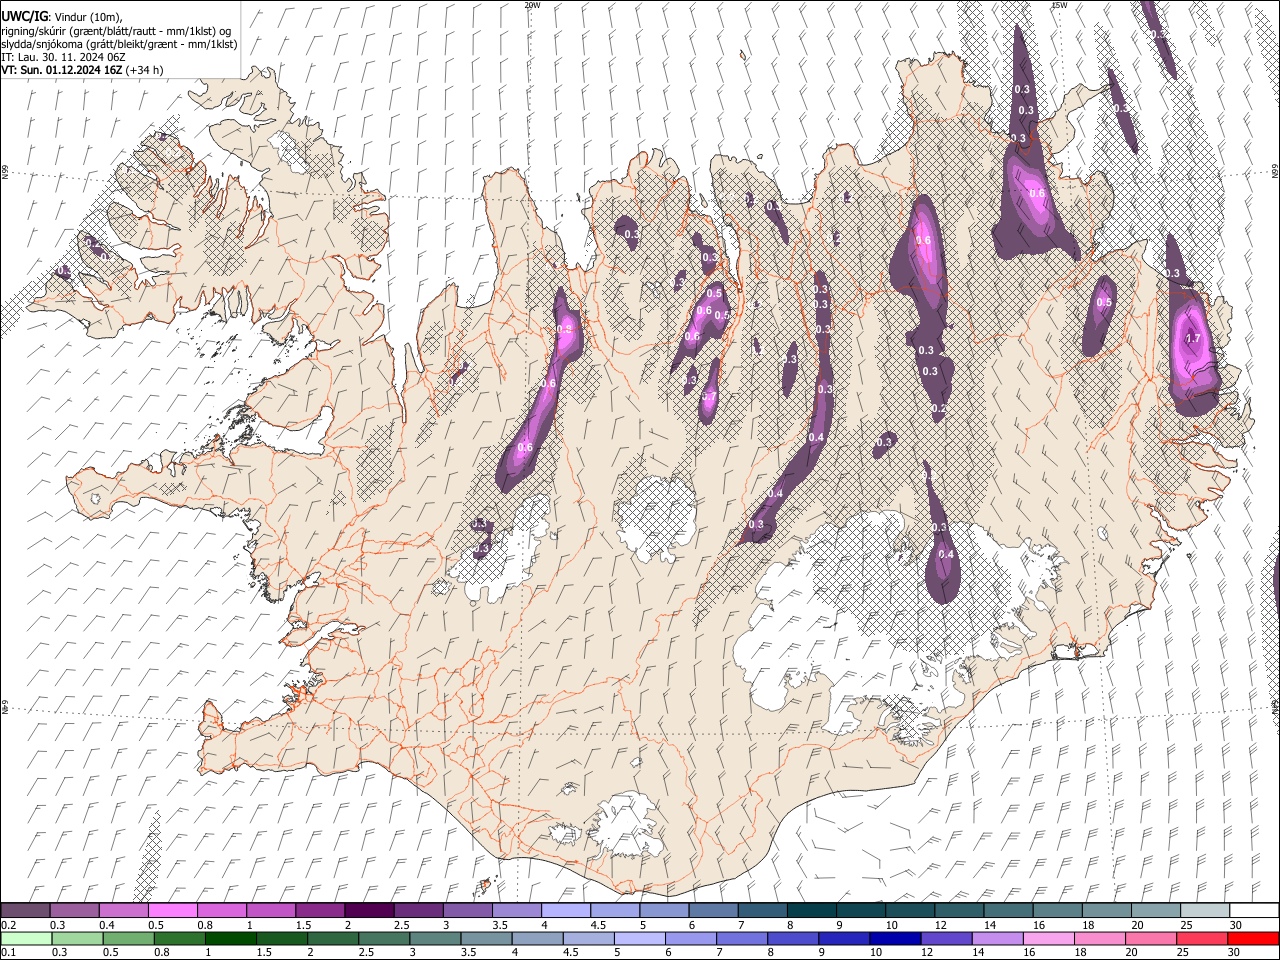The width and height of the screenshot is (1280, 960).
Task: Select upper legend swatch between 14 and 16
Action: 1008,910
